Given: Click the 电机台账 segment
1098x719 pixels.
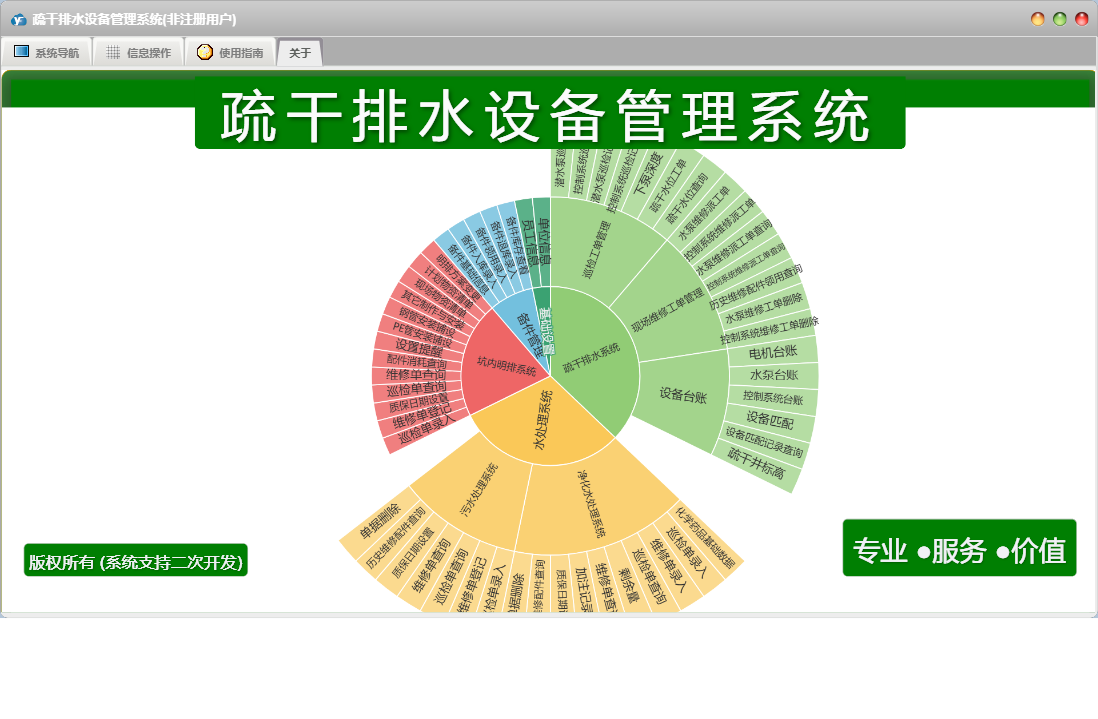Looking at the screenshot, I should [x=772, y=352].
